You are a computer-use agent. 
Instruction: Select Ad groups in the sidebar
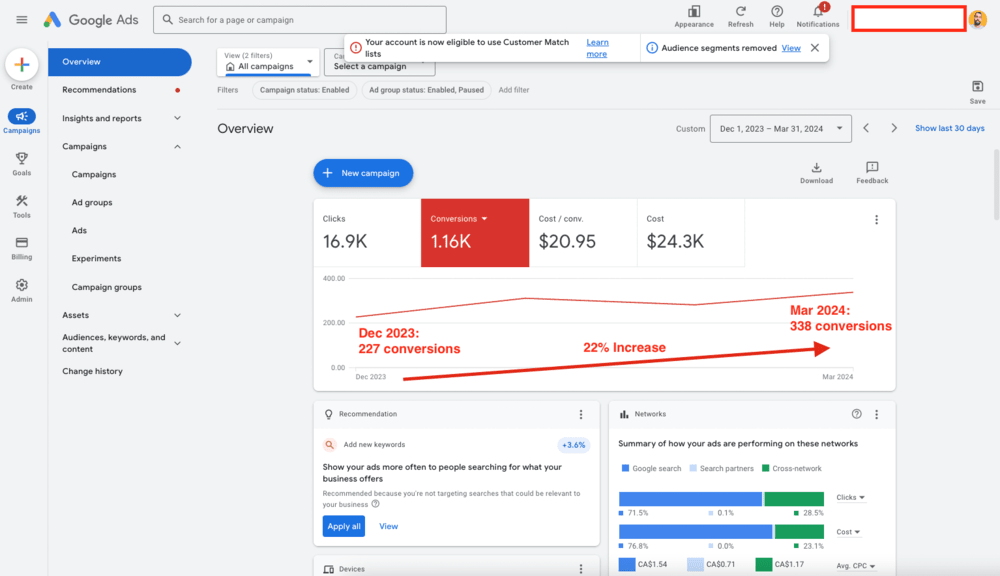(92, 202)
